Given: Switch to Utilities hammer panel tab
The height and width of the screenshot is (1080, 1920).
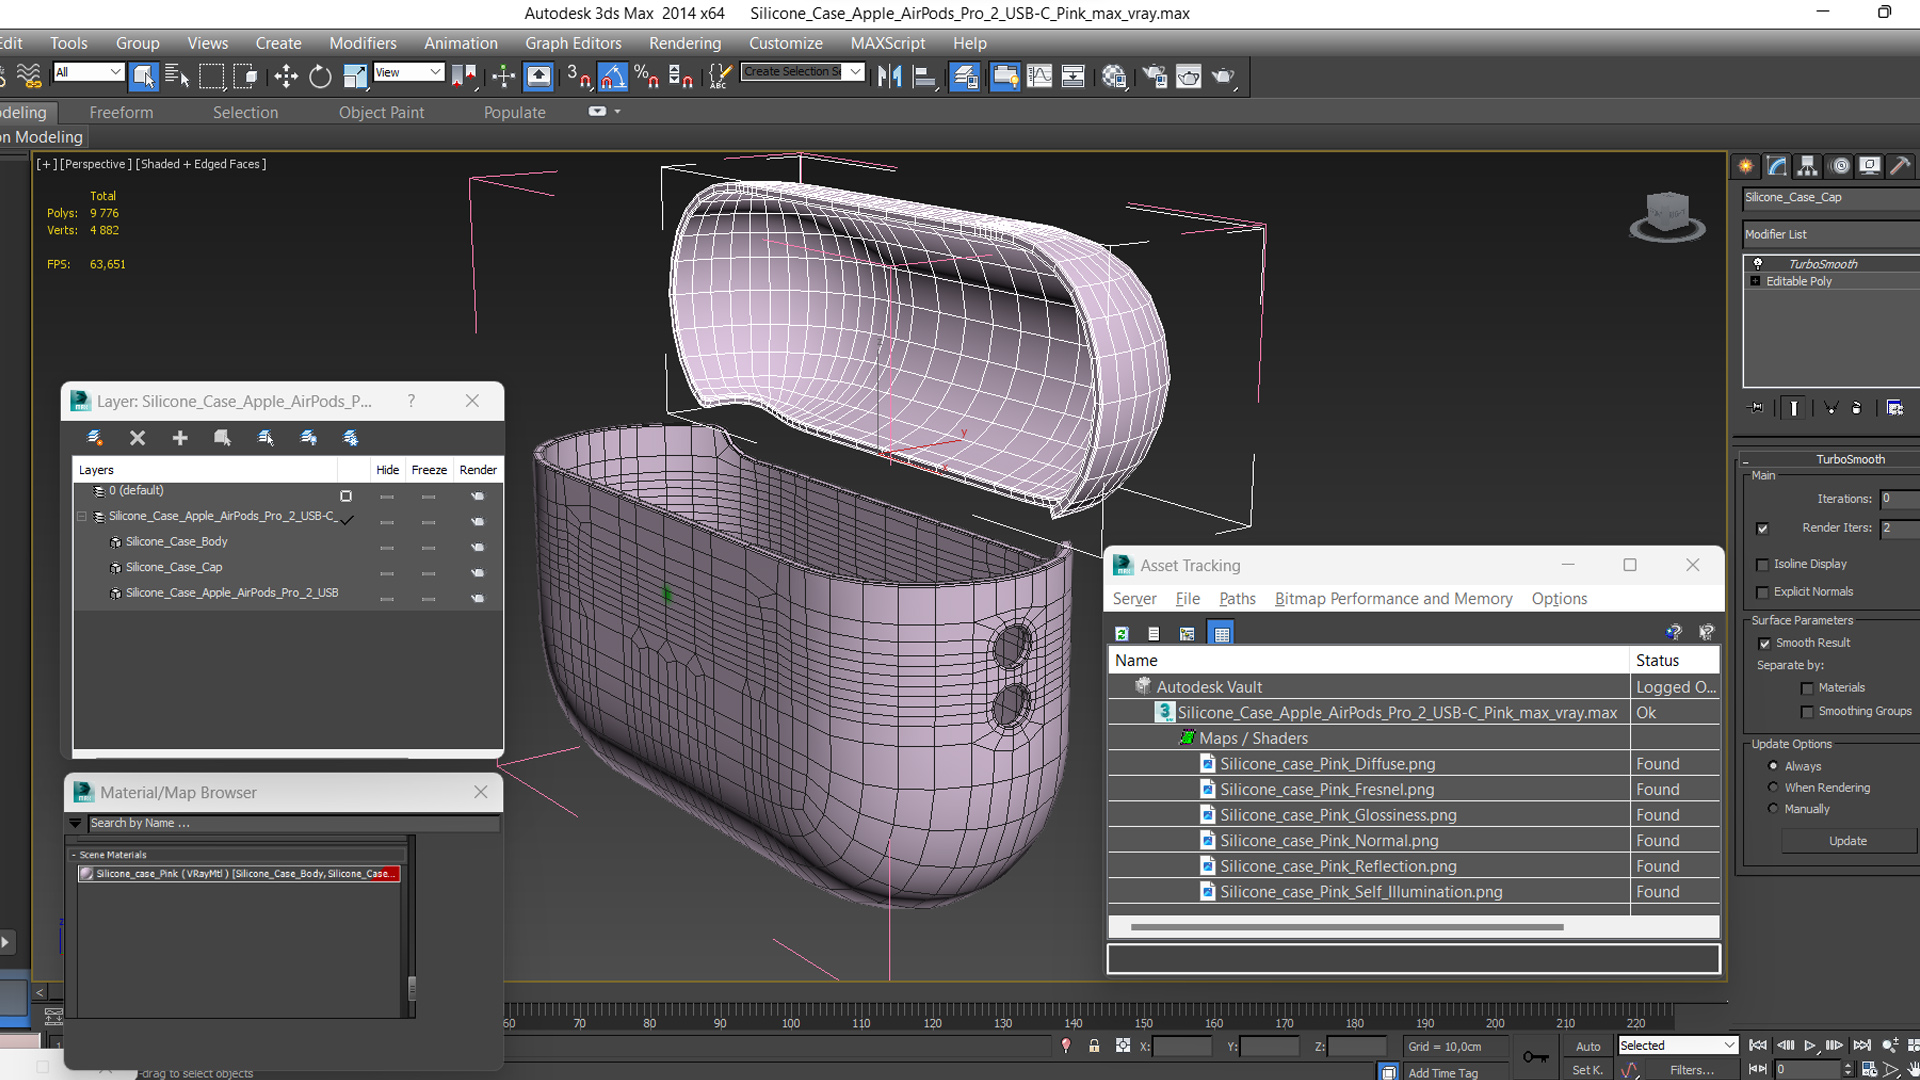Looking at the screenshot, I should 1900,166.
